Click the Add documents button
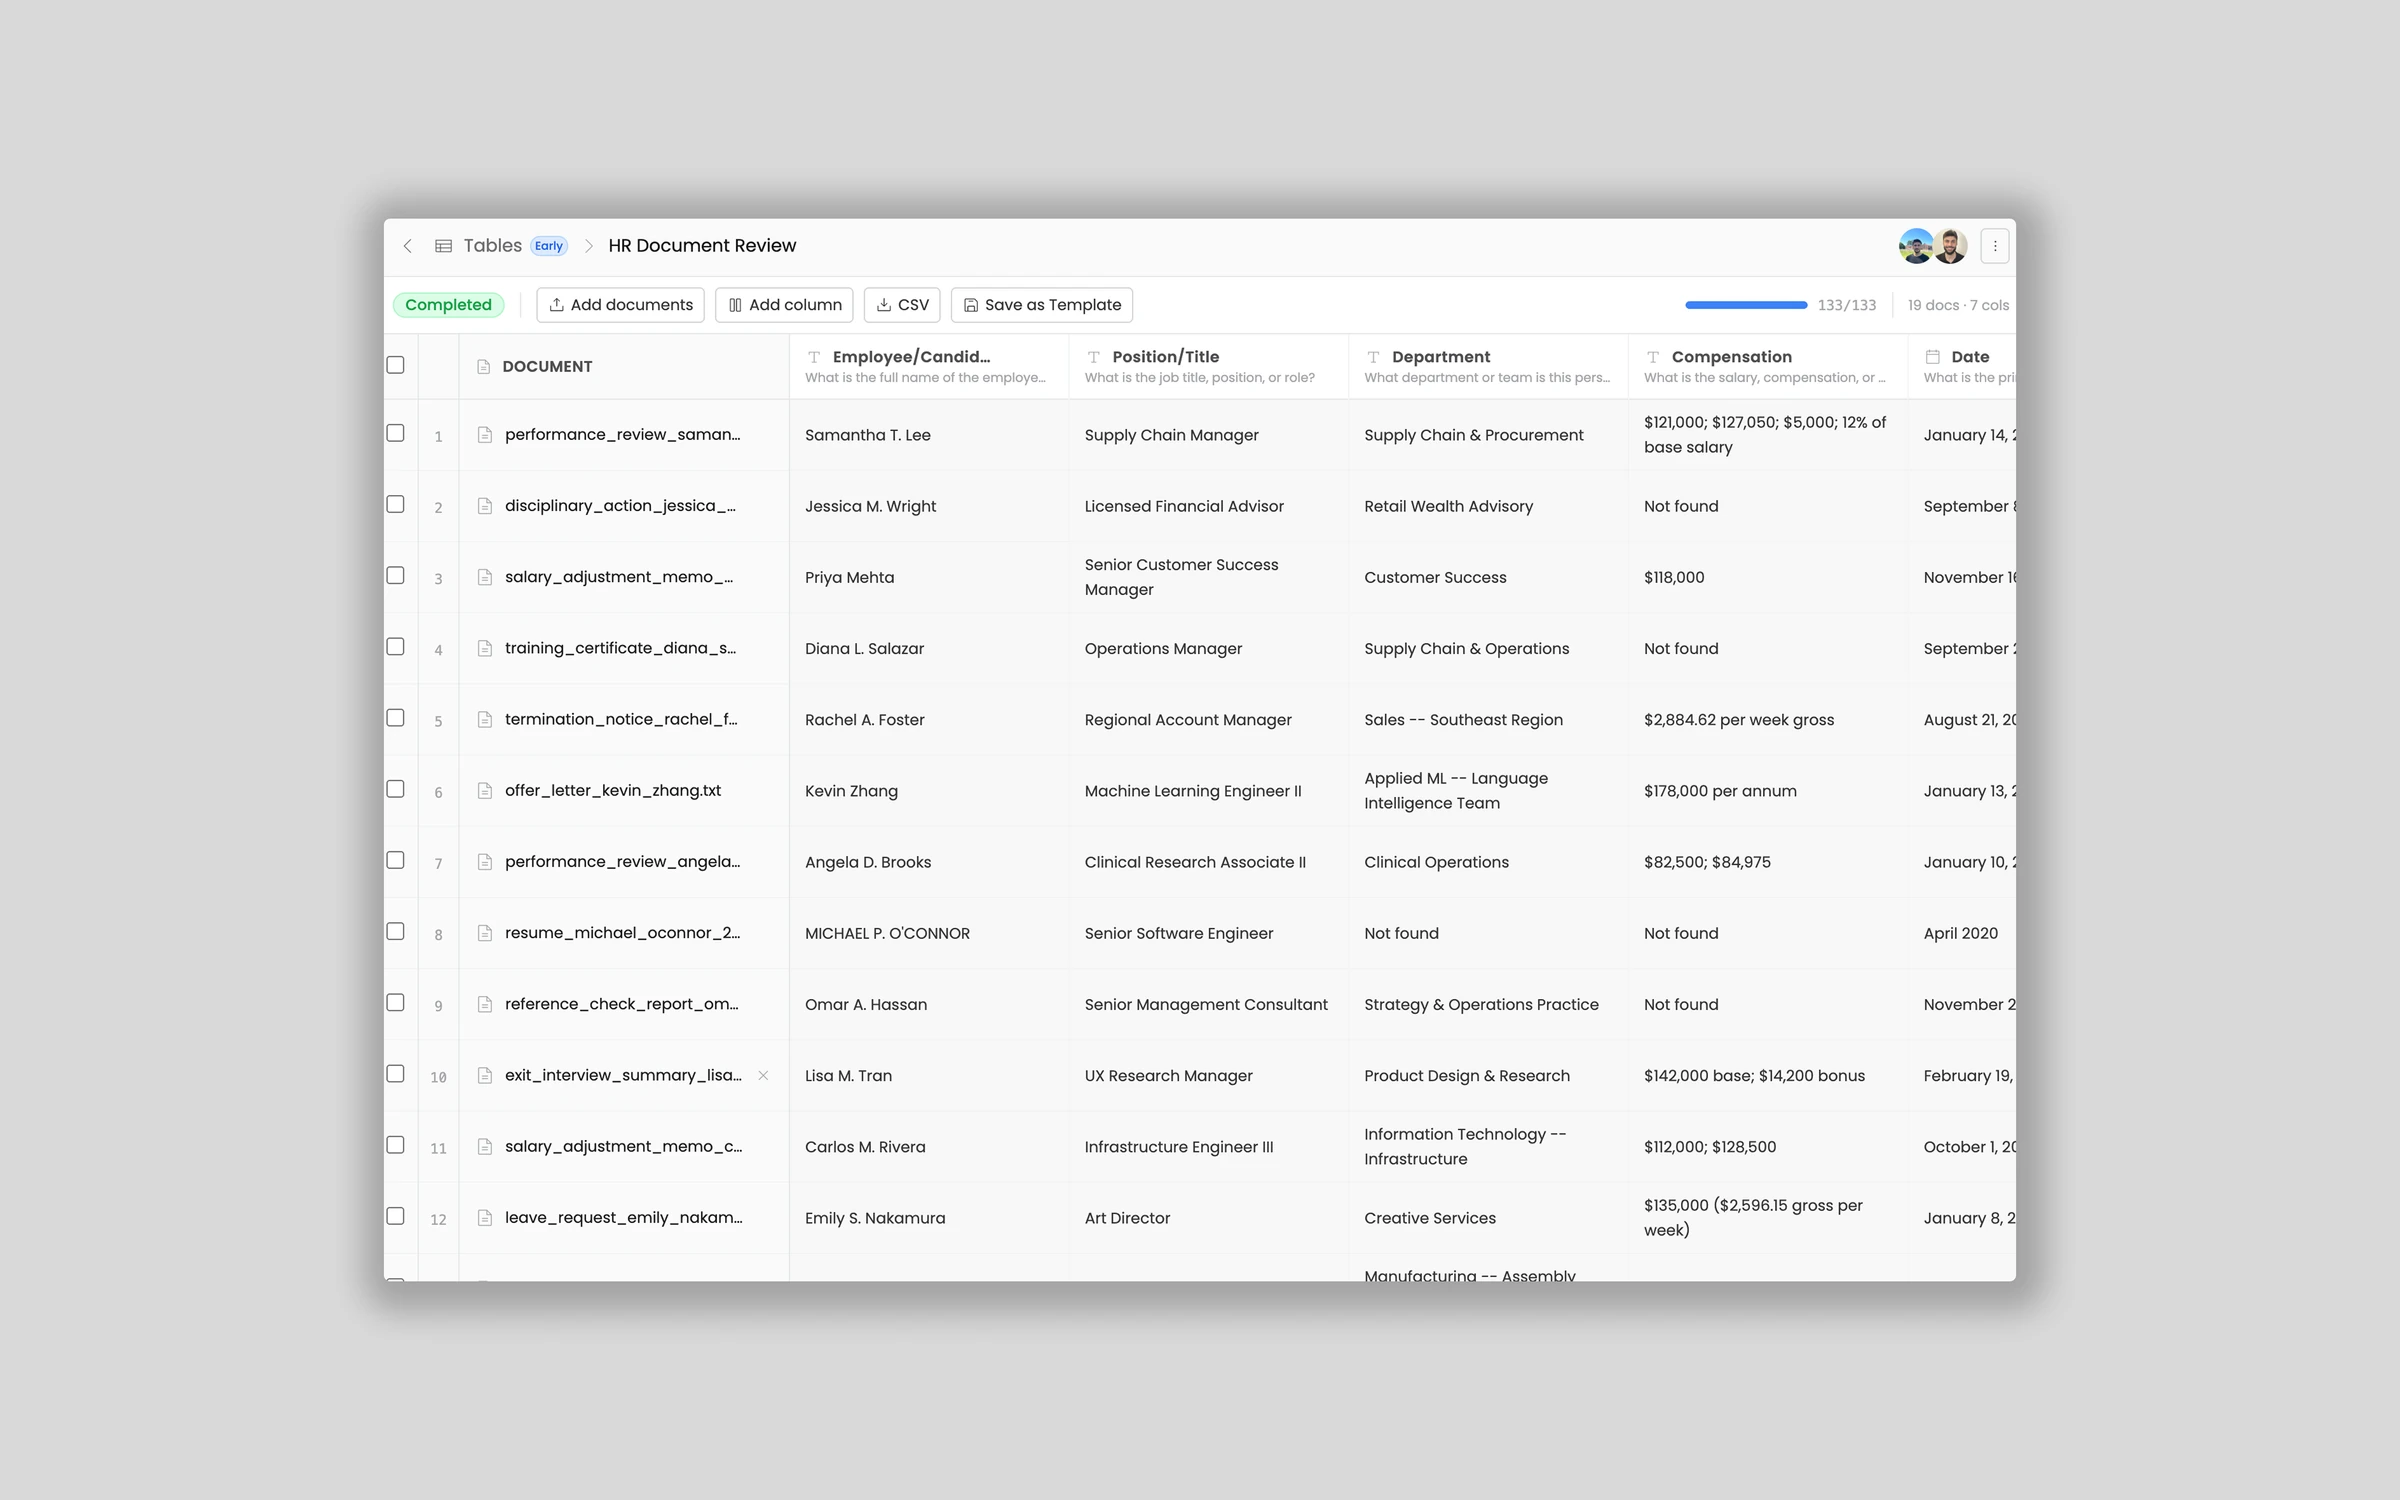 click(x=620, y=305)
